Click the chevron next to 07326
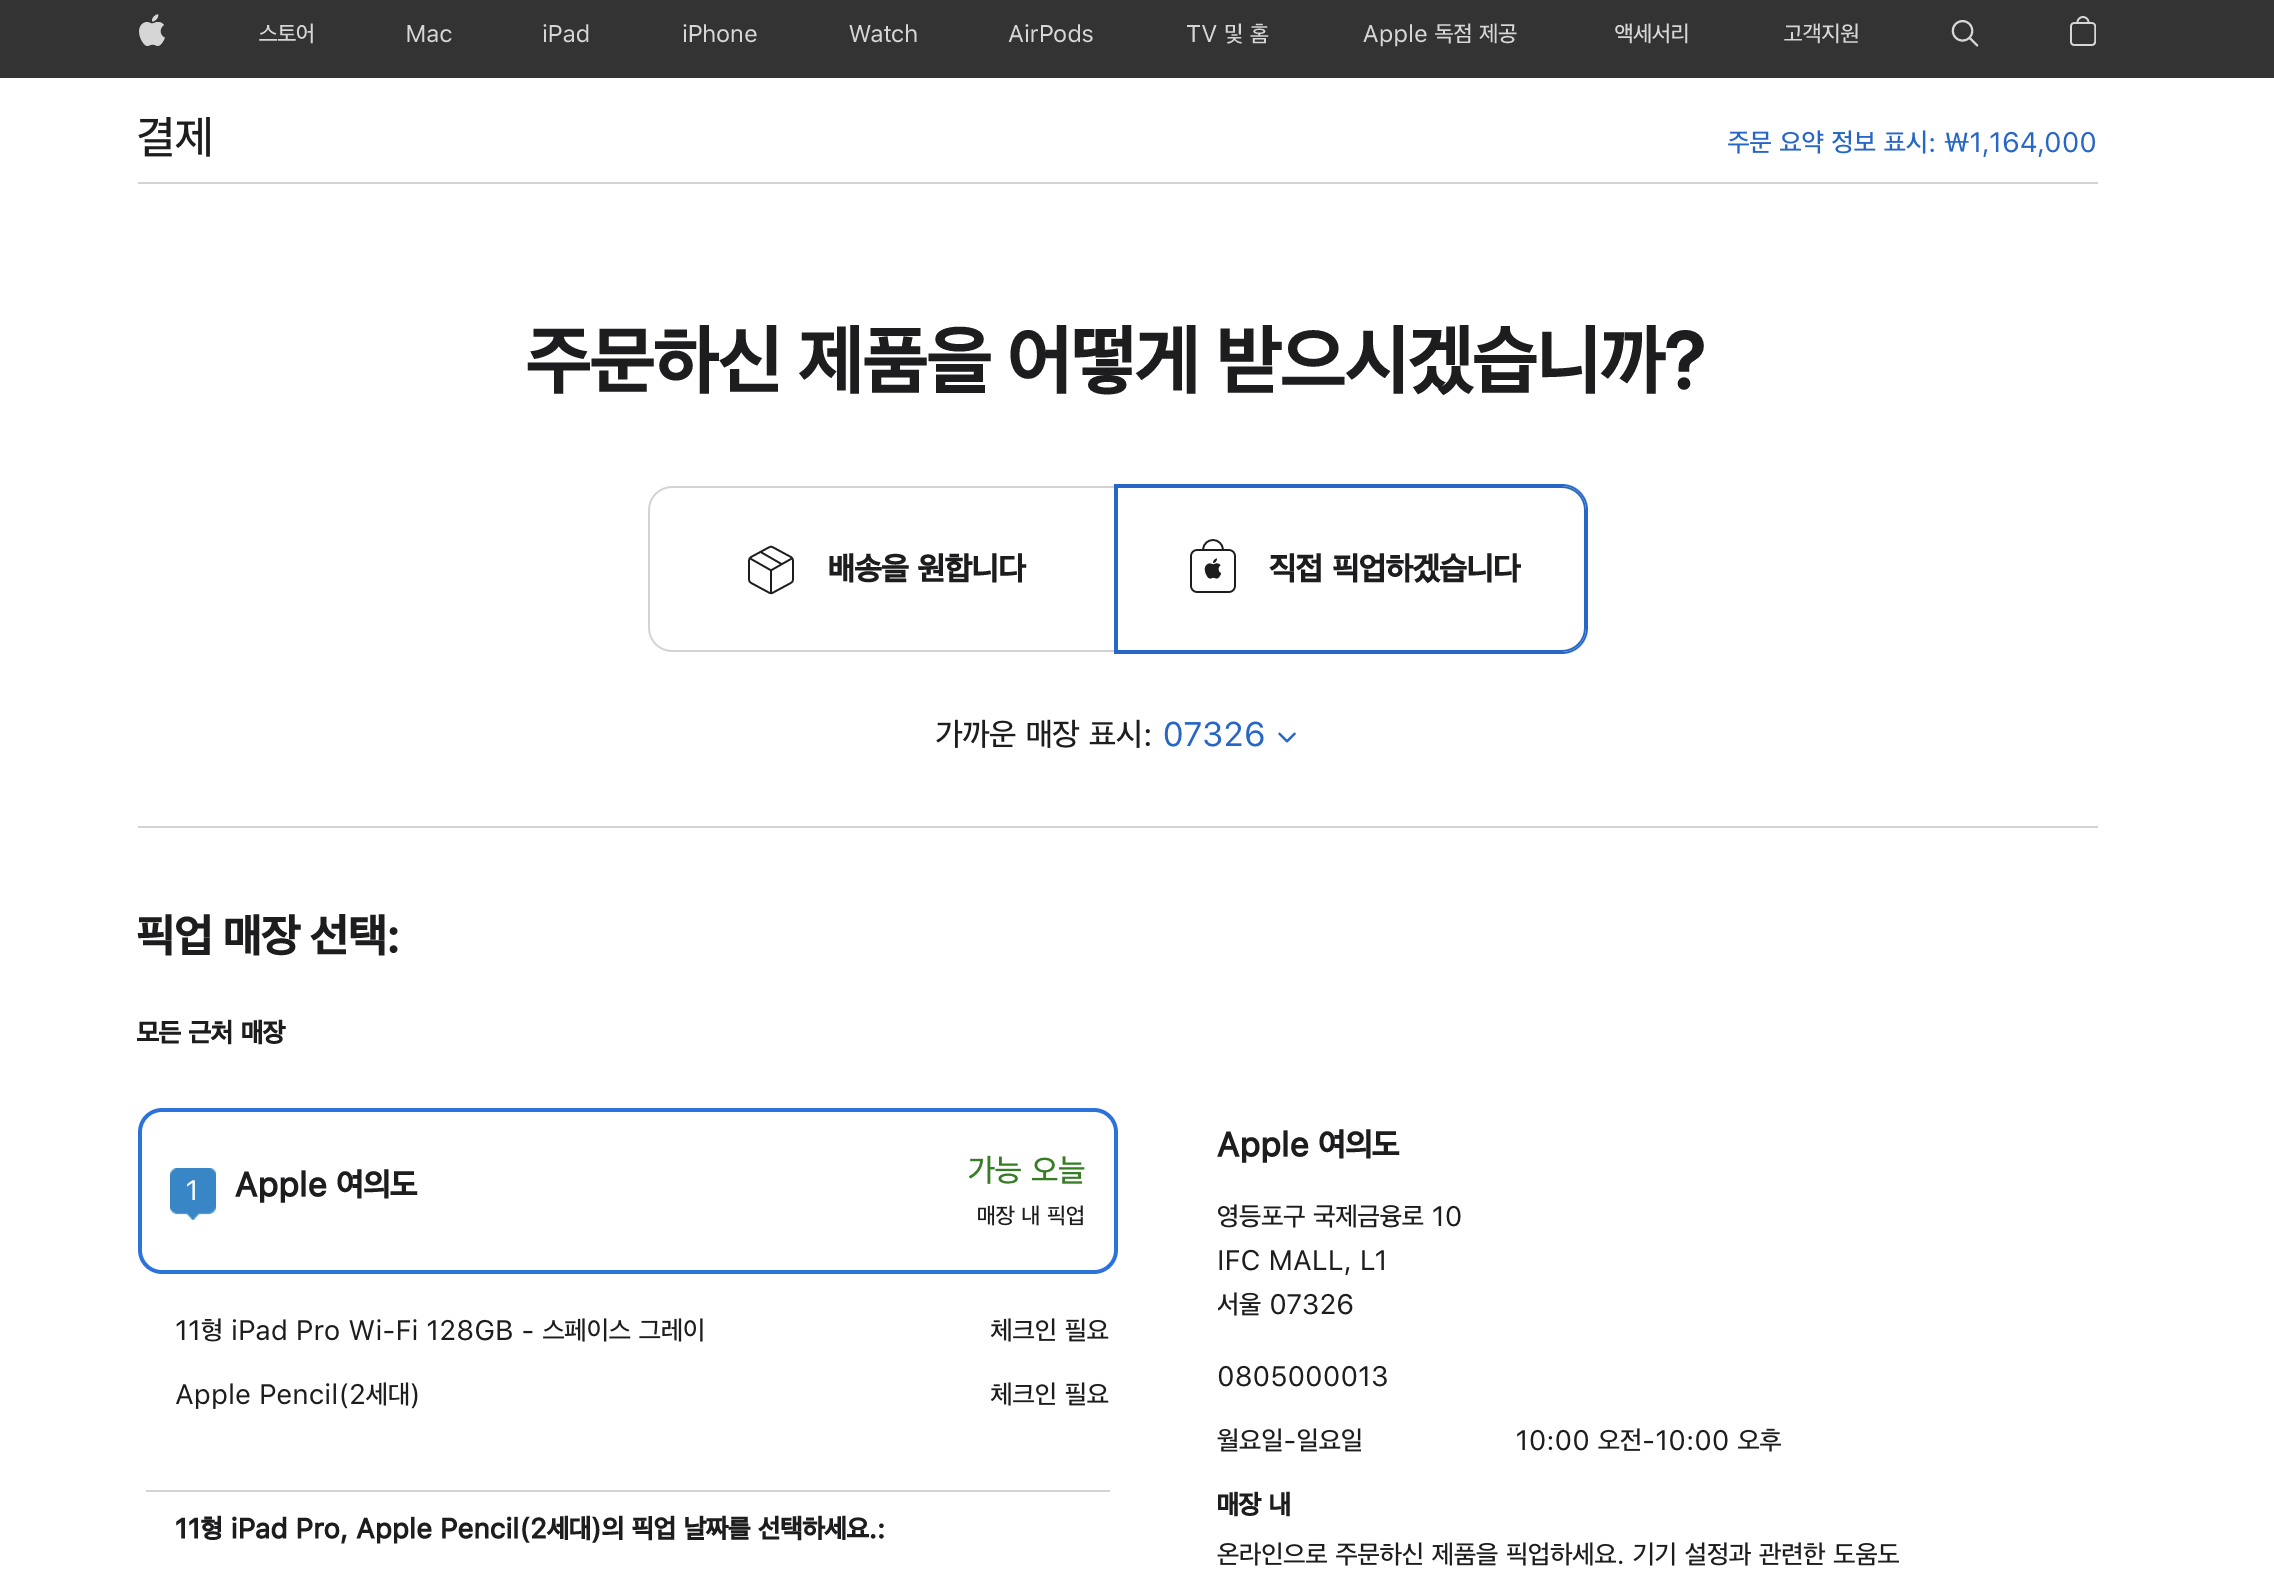This screenshot has height=1582, width=2274. point(1288,737)
